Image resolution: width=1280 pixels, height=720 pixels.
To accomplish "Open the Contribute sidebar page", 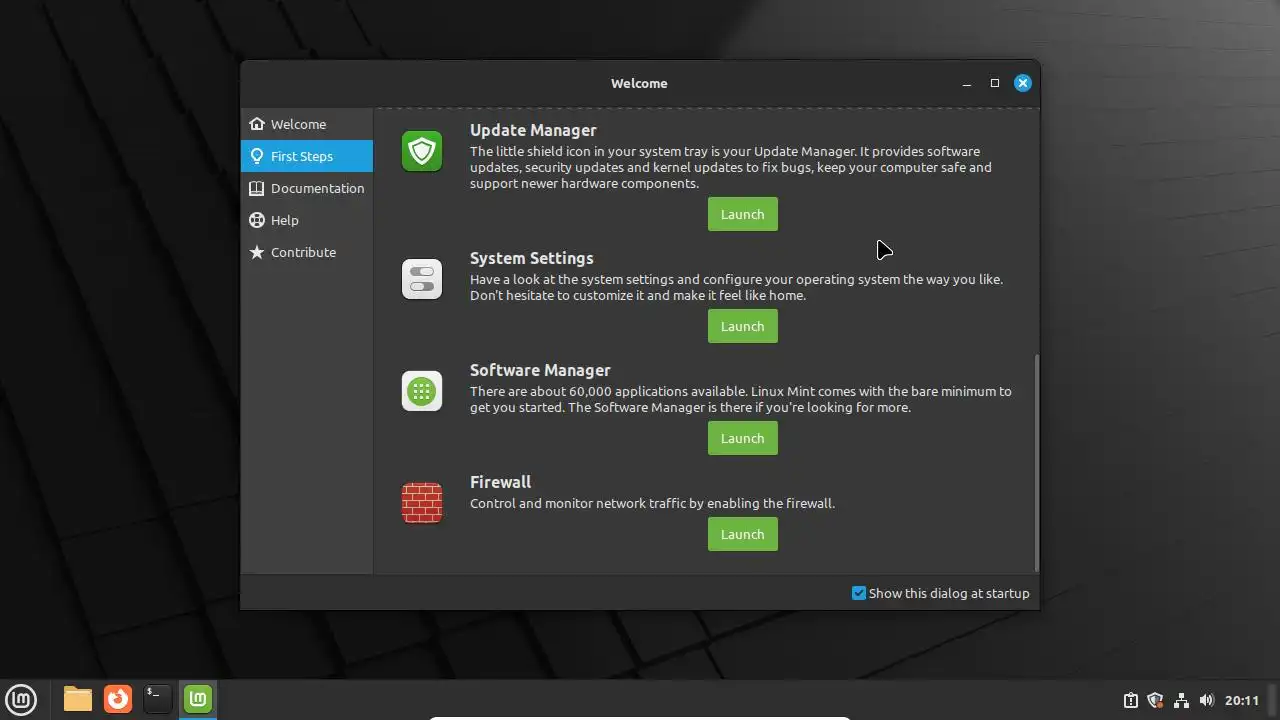I will (307, 252).
